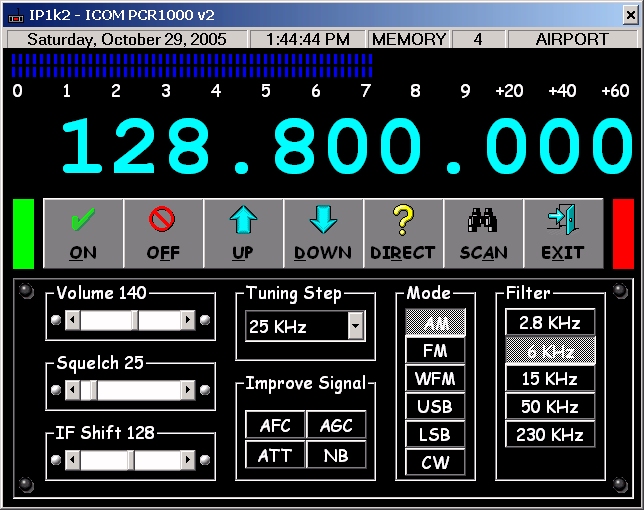Viewport: 644px width, 510px height.
Task: Select LSB mode
Action: point(435,434)
